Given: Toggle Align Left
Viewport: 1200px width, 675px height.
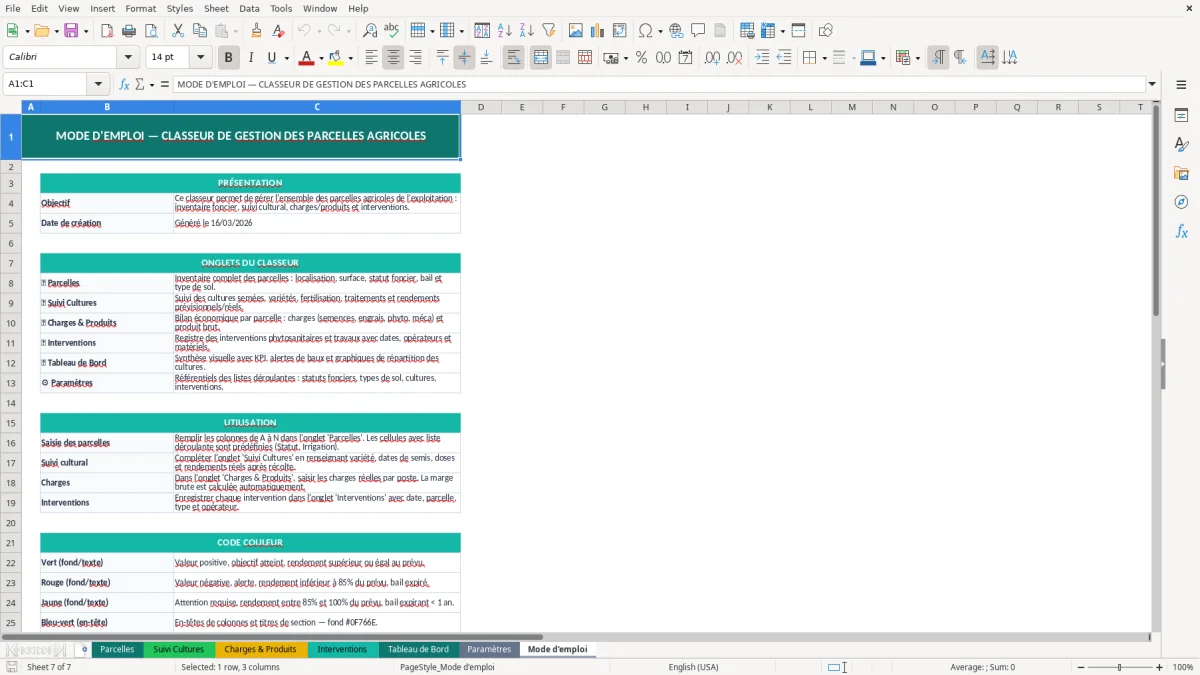Looking at the screenshot, I should pyautogui.click(x=371, y=58).
